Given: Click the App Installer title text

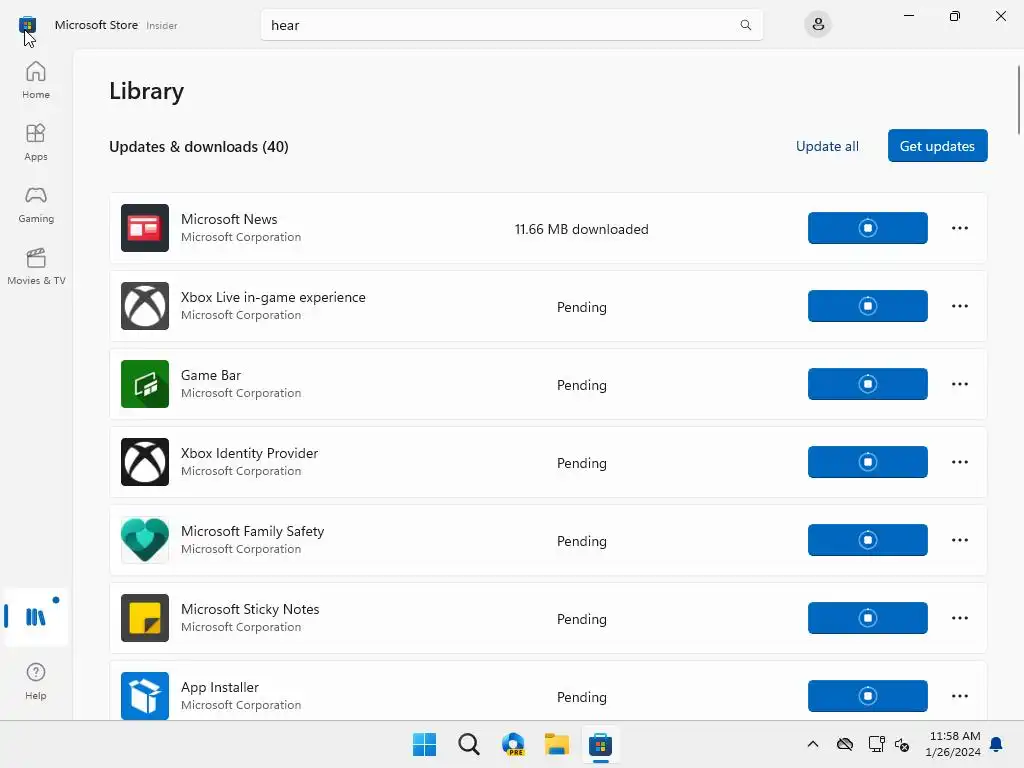Looking at the screenshot, I should (220, 687).
